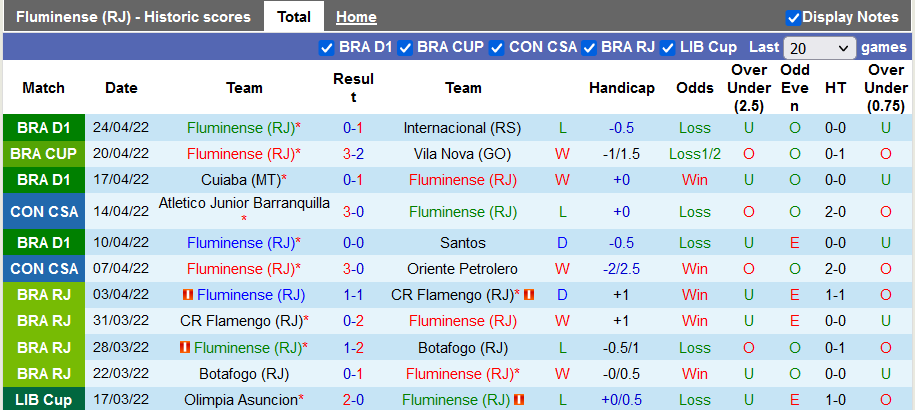Viewport: 915px width, 410px height.
Task: Click red card icon beside Fluminense on 28/03/22
Action: click(185, 348)
